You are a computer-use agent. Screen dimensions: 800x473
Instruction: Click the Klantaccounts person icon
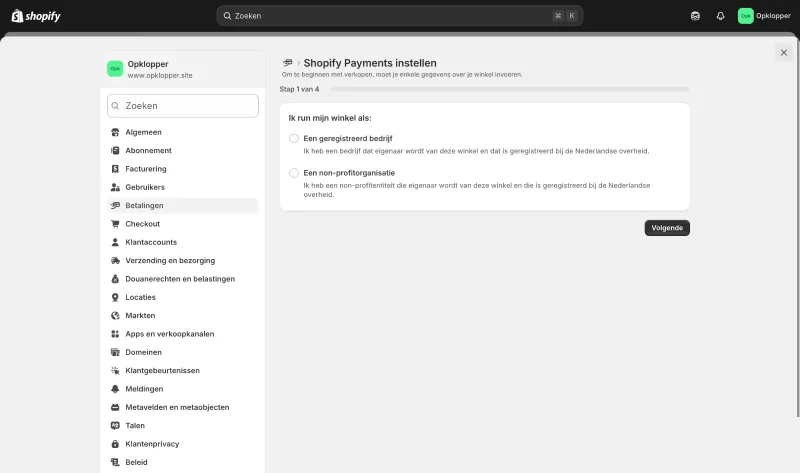click(x=115, y=242)
